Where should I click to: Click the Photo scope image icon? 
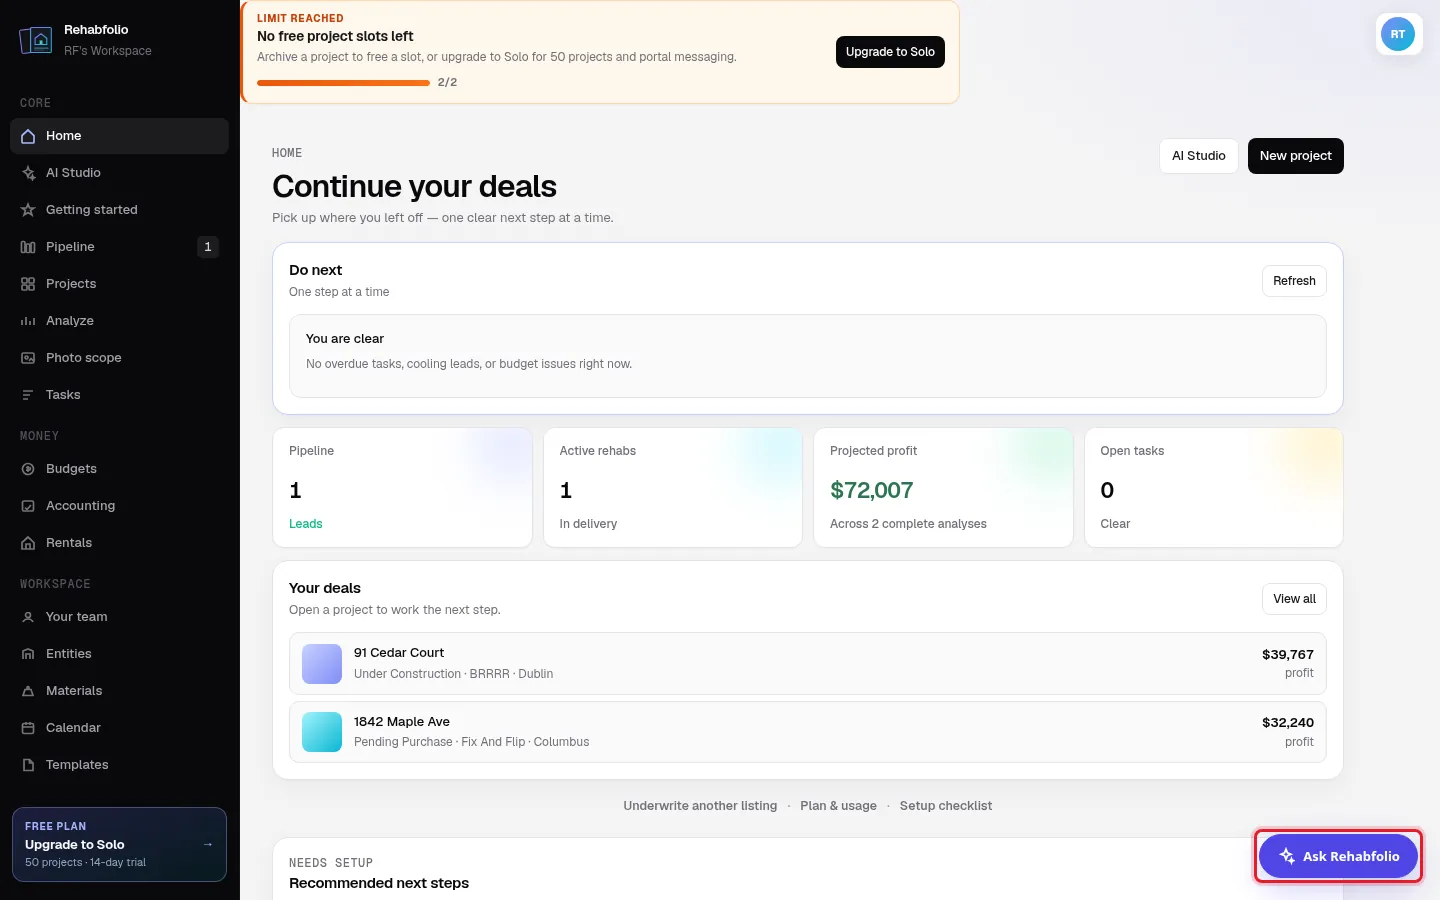[28, 358]
